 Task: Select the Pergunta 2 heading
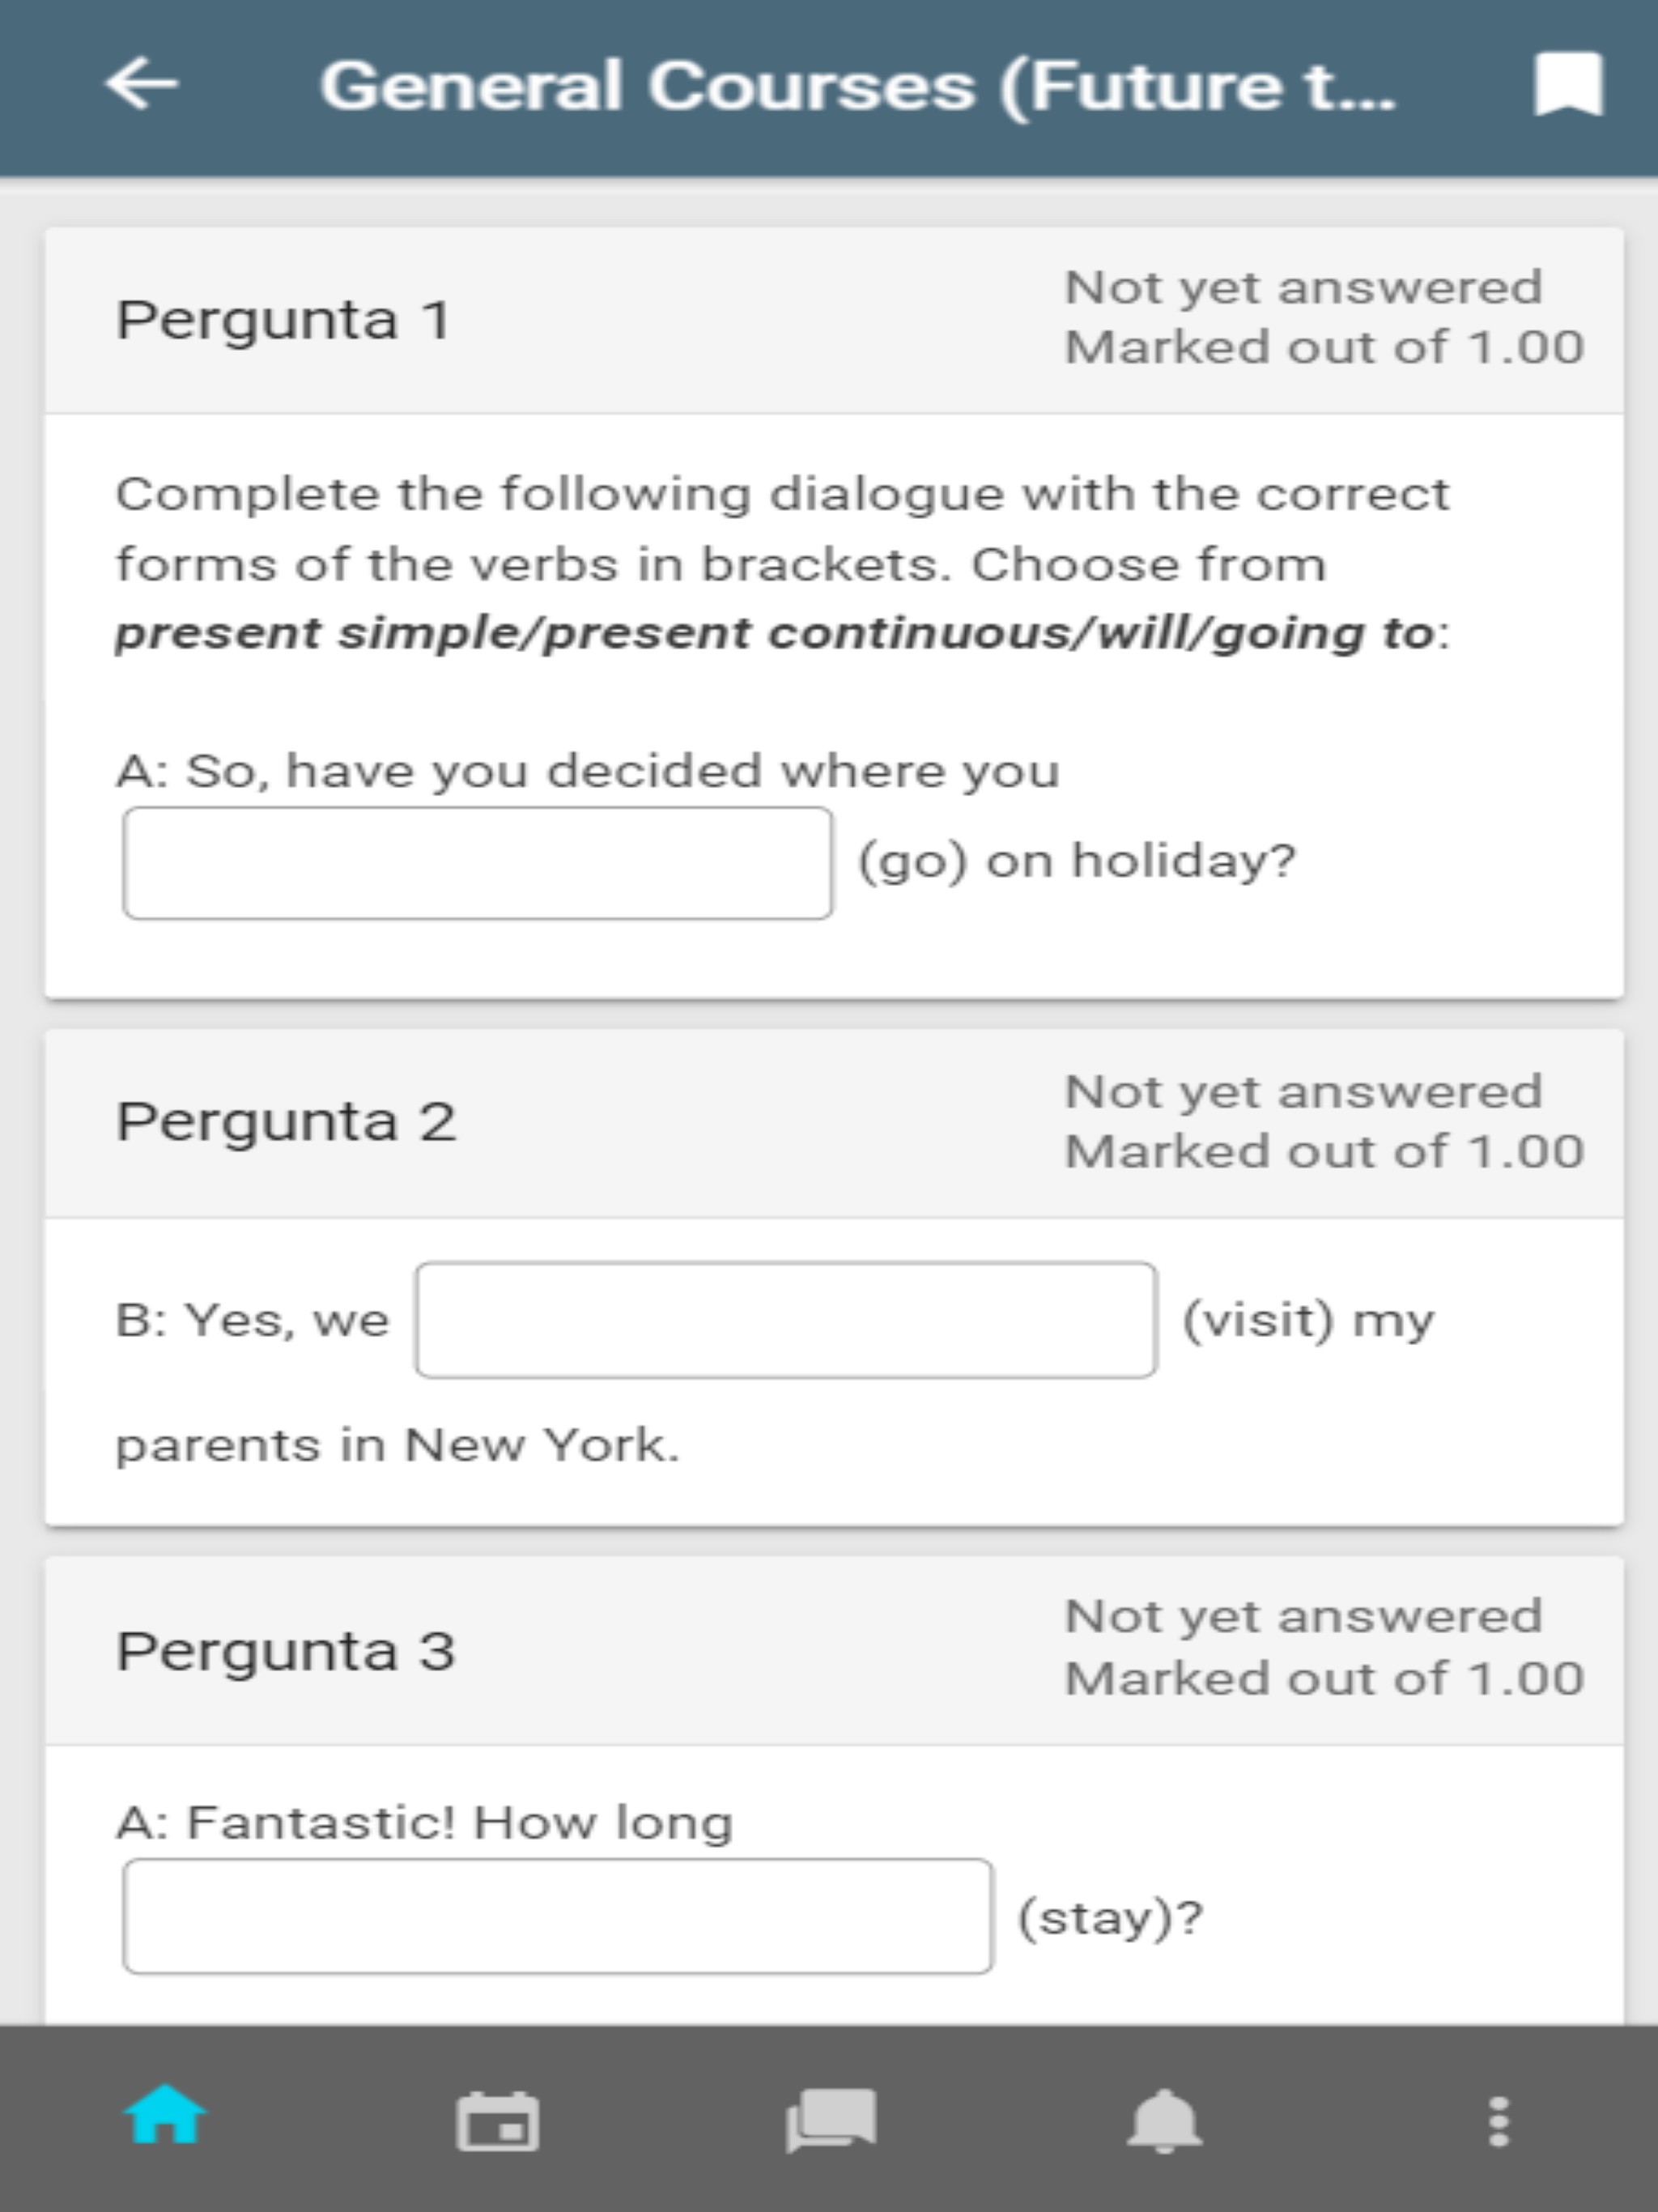pos(286,1122)
